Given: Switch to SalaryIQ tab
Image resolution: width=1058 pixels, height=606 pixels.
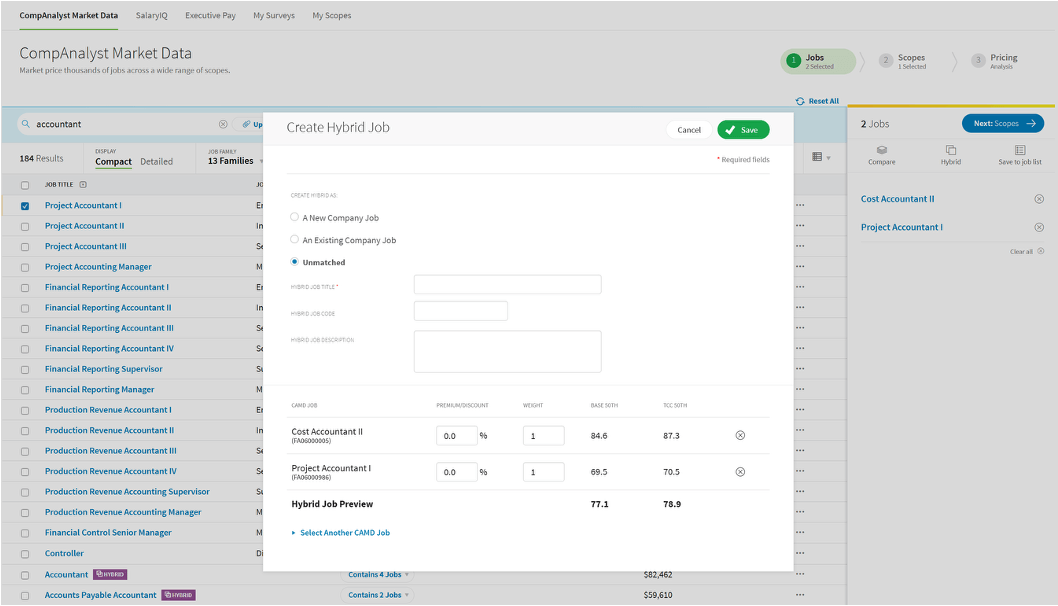Looking at the screenshot, I should 151,15.
